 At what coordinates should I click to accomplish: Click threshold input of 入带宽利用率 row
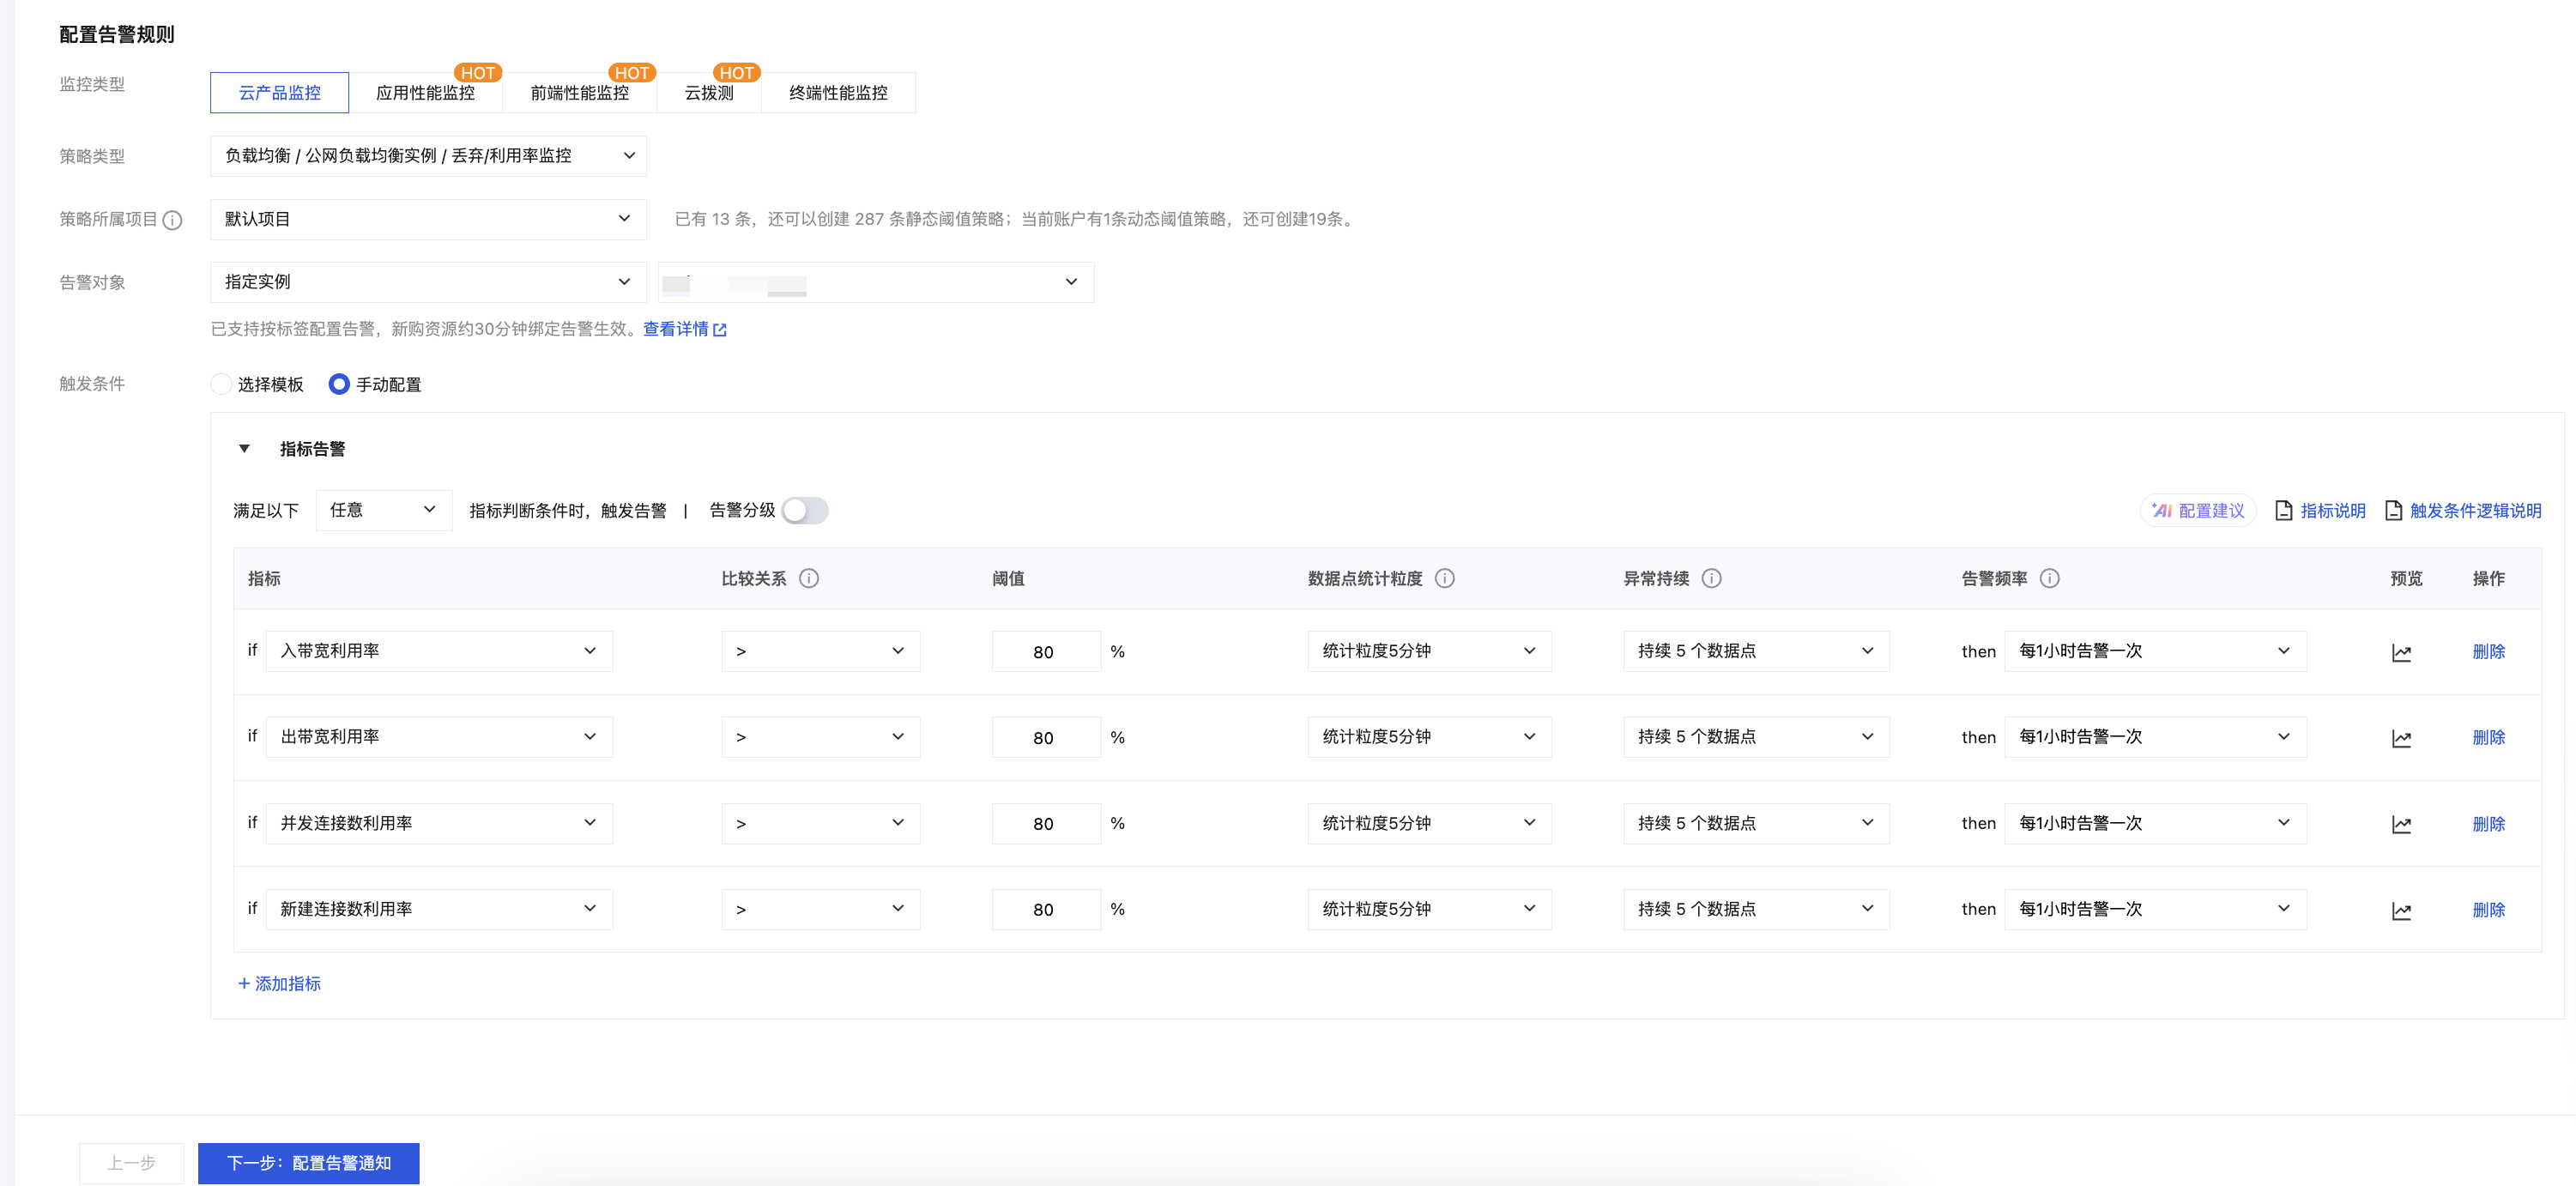click(1045, 652)
